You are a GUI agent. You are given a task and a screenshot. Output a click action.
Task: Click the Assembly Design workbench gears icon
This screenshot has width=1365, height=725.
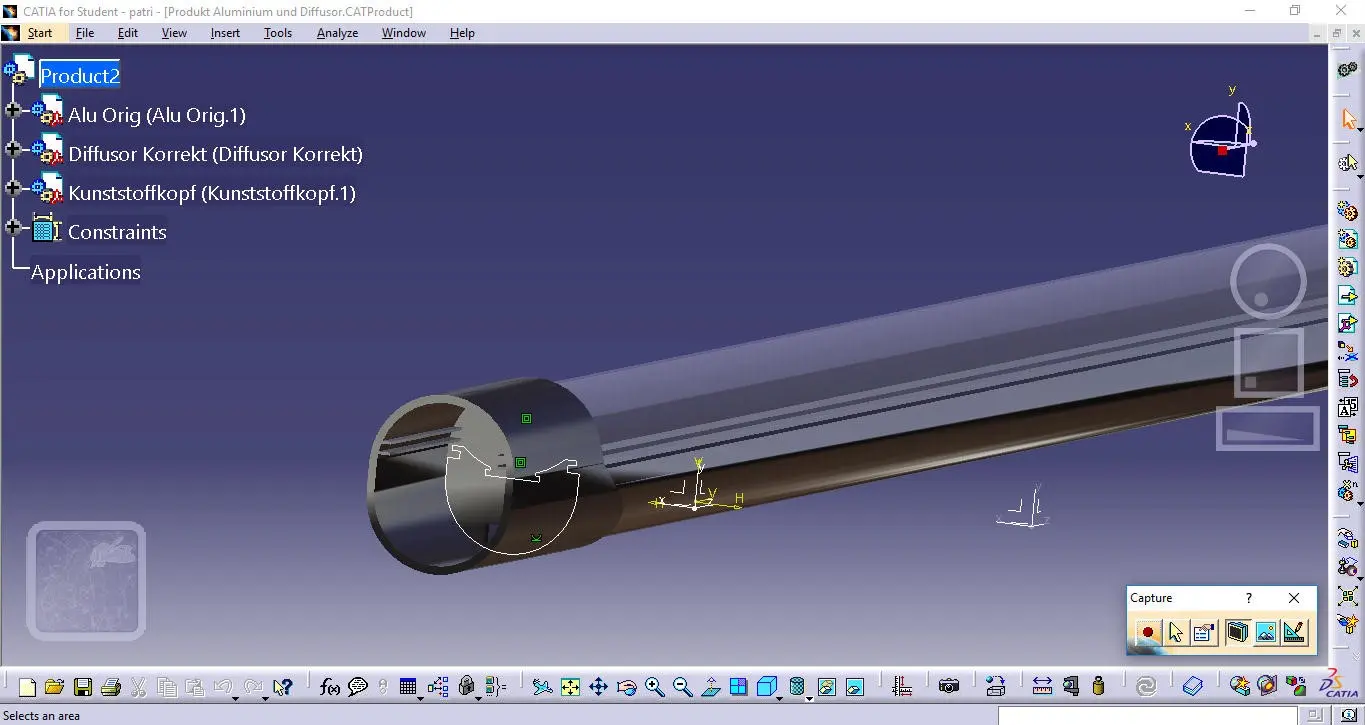click(x=1348, y=69)
